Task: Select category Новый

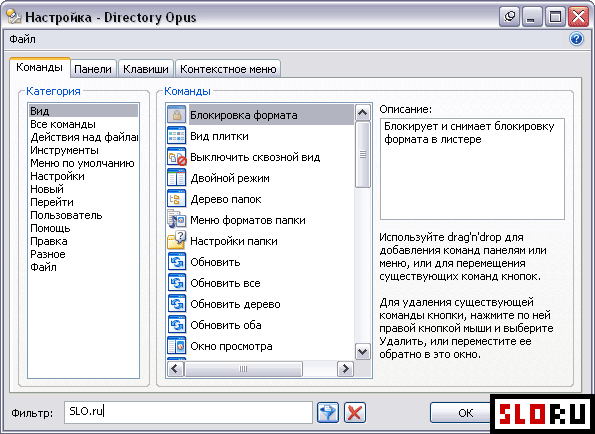Action: point(83,189)
